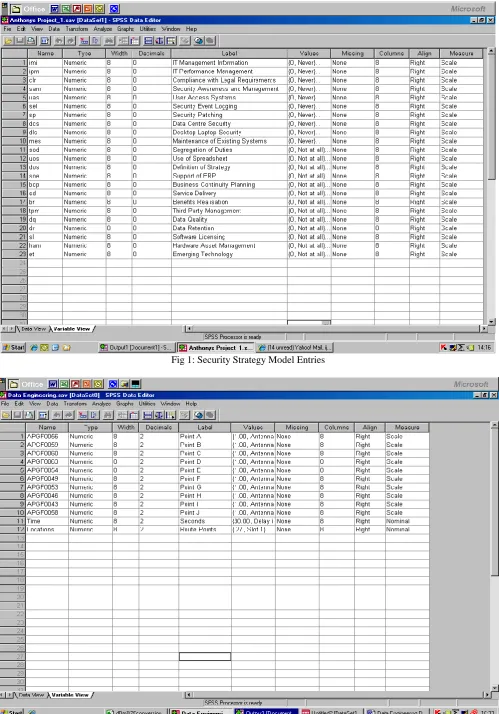Click the clock showing 14:16 in tray
This screenshot has height=714, width=499.
point(484,347)
